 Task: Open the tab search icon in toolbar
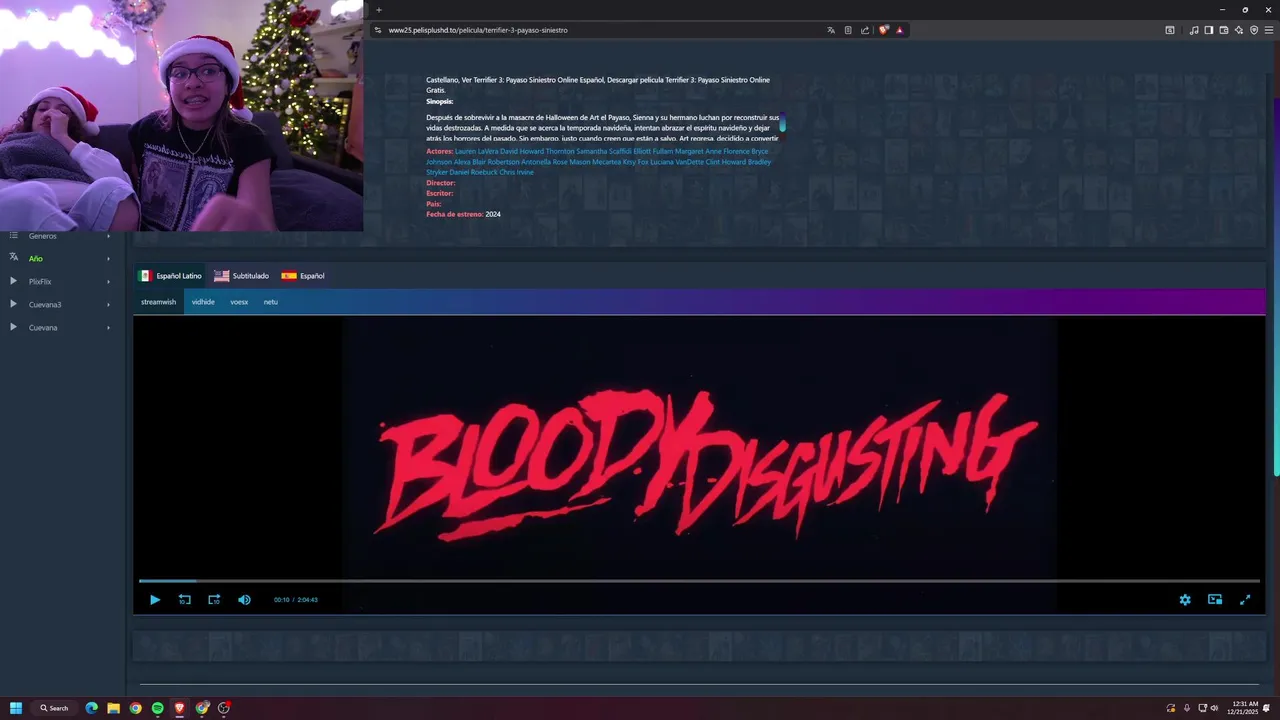[x=1170, y=30]
